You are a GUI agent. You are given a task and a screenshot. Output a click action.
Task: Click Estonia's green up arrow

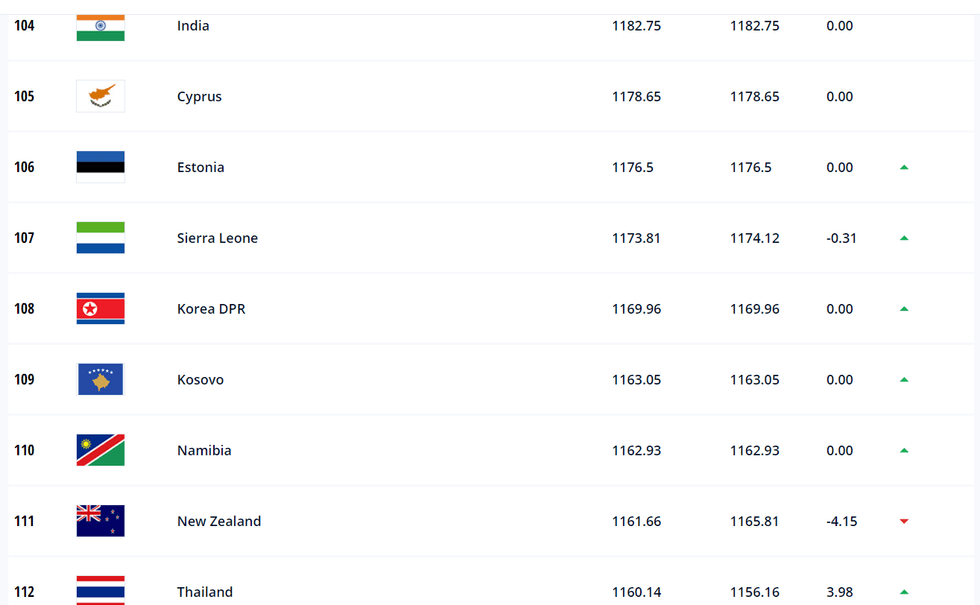tap(904, 167)
